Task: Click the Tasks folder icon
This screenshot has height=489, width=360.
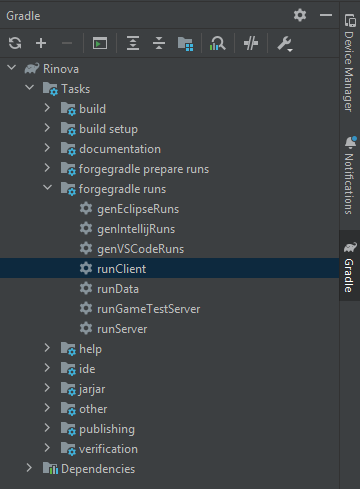Action: 50,89
